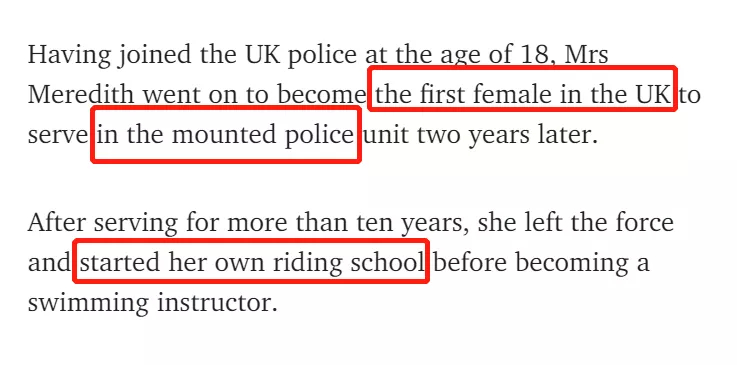Click the words "swimming instructor"

152,303
